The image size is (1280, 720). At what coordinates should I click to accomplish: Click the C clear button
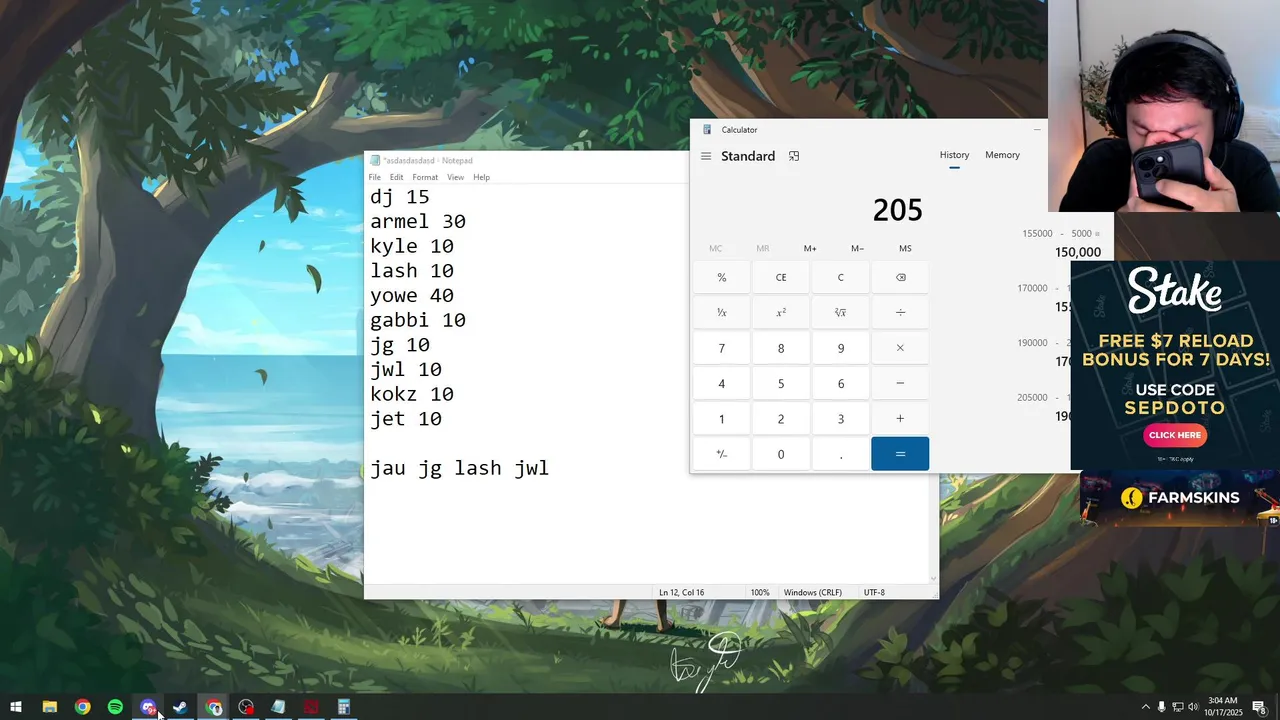coord(841,277)
